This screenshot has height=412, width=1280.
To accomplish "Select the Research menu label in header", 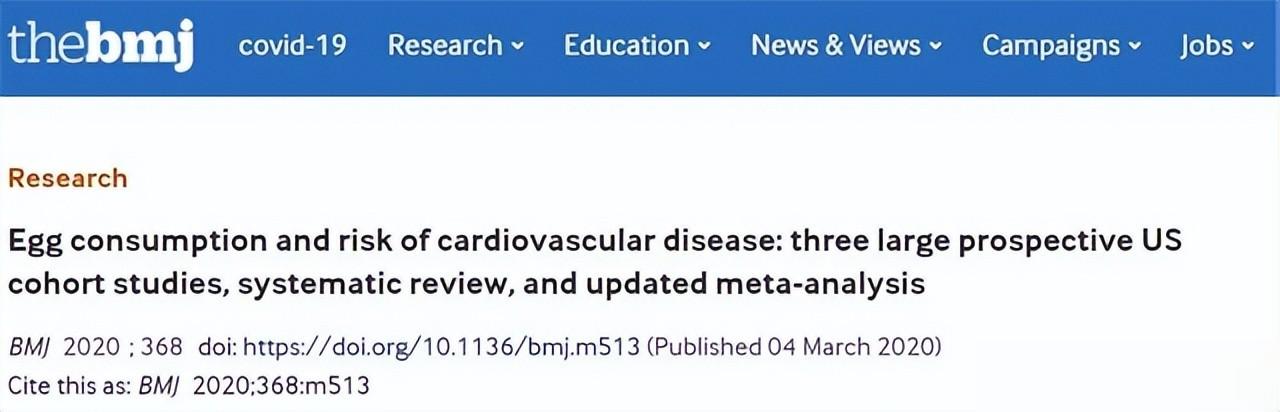I will tap(445, 46).
